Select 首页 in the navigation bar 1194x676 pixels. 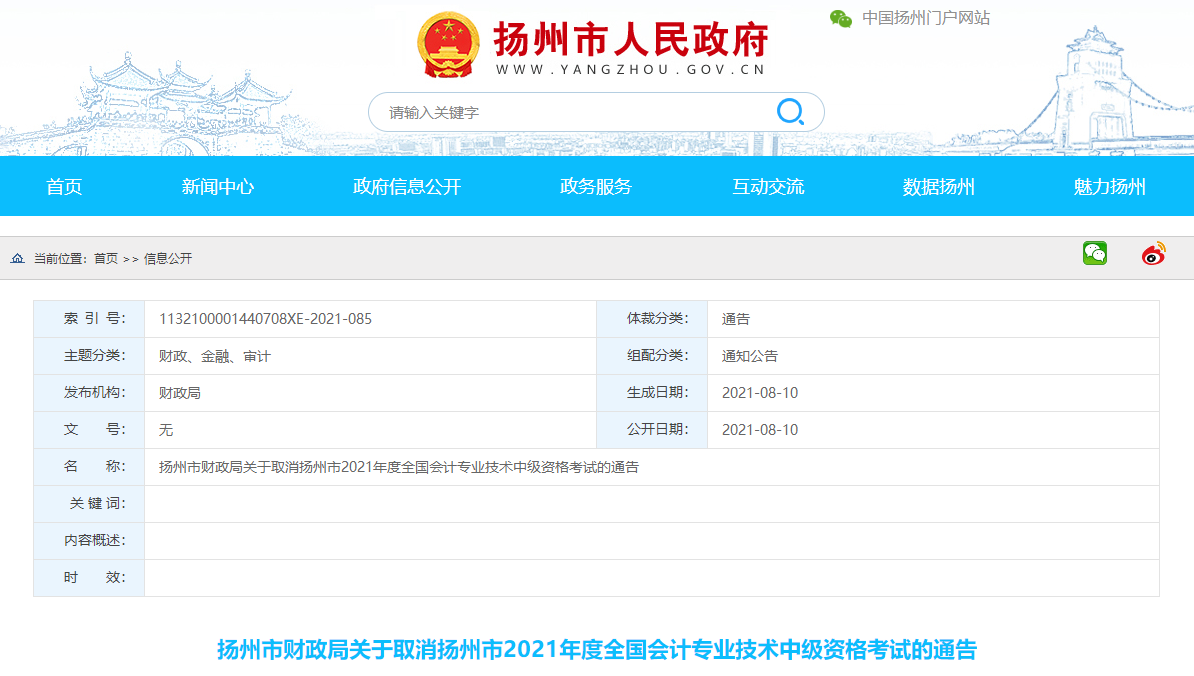(x=64, y=186)
